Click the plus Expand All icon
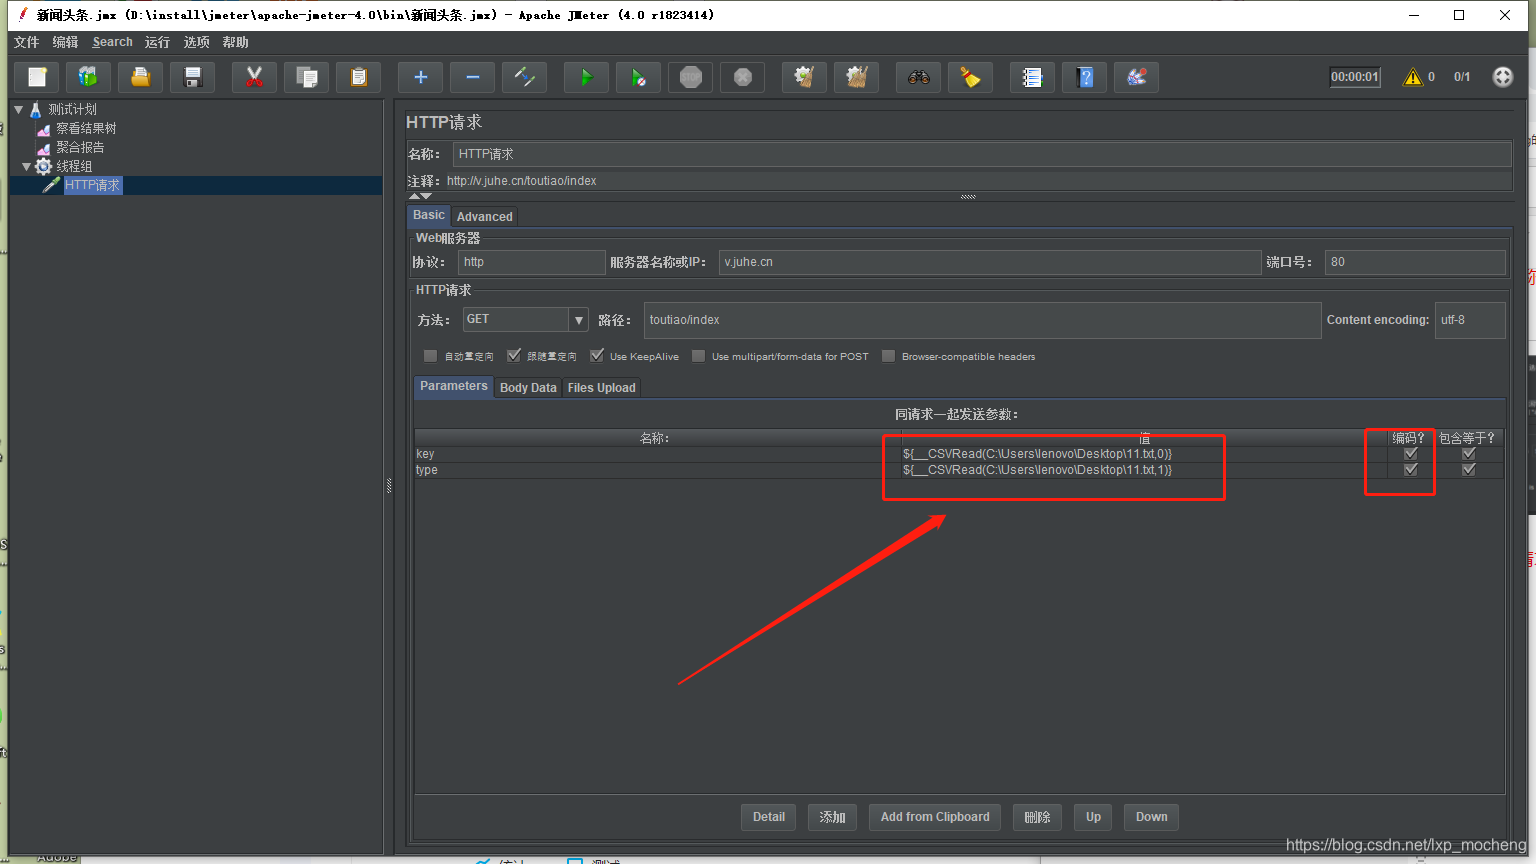The width and height of the screenshot is (1536, 864). coord(421,77)
